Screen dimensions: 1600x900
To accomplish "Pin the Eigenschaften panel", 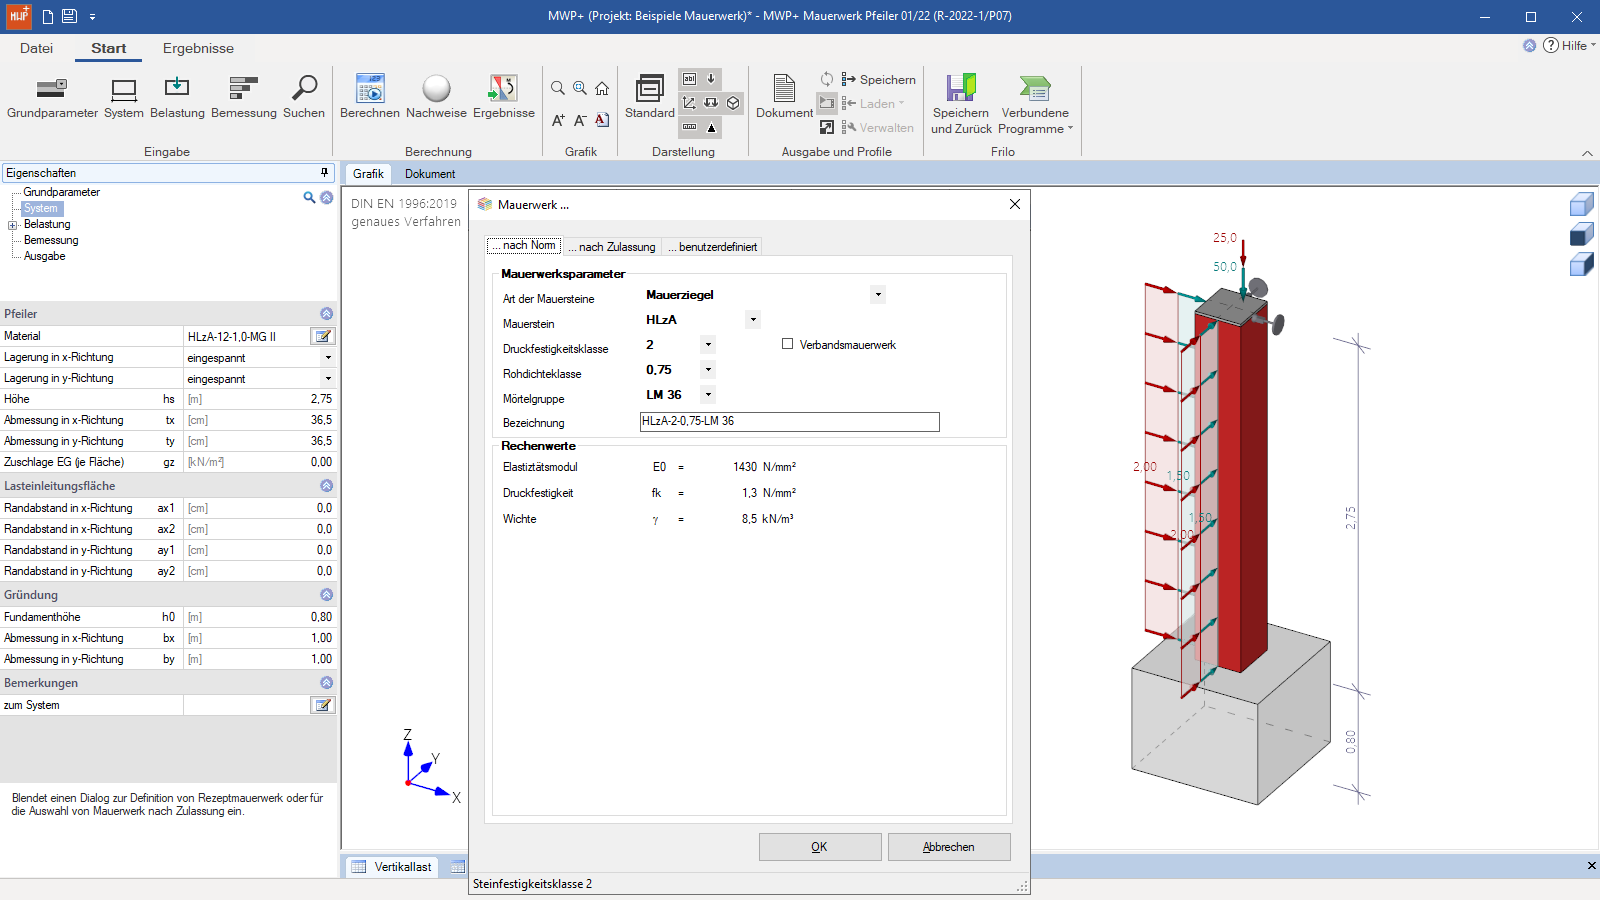I will [324, 173].
